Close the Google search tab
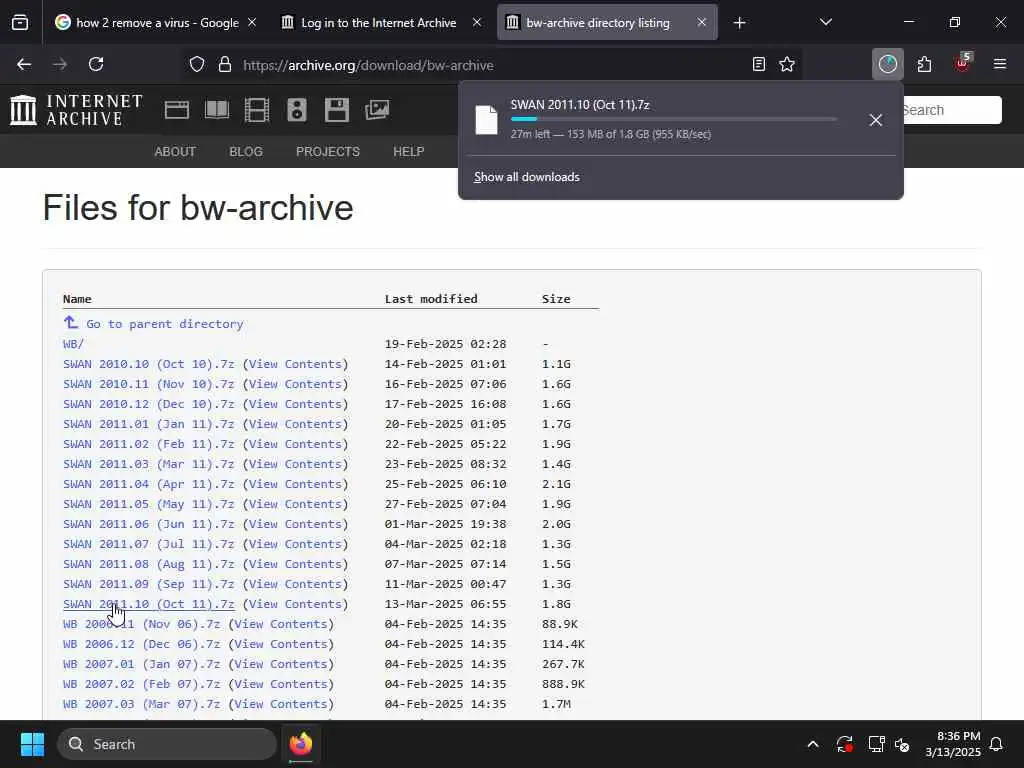The height and width of the screenshot is (768, 1024). (252, 23)
